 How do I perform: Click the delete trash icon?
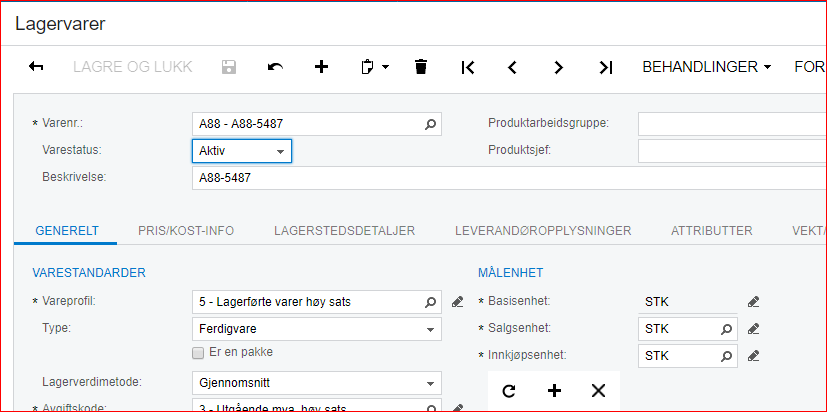(x=421, y=67)
